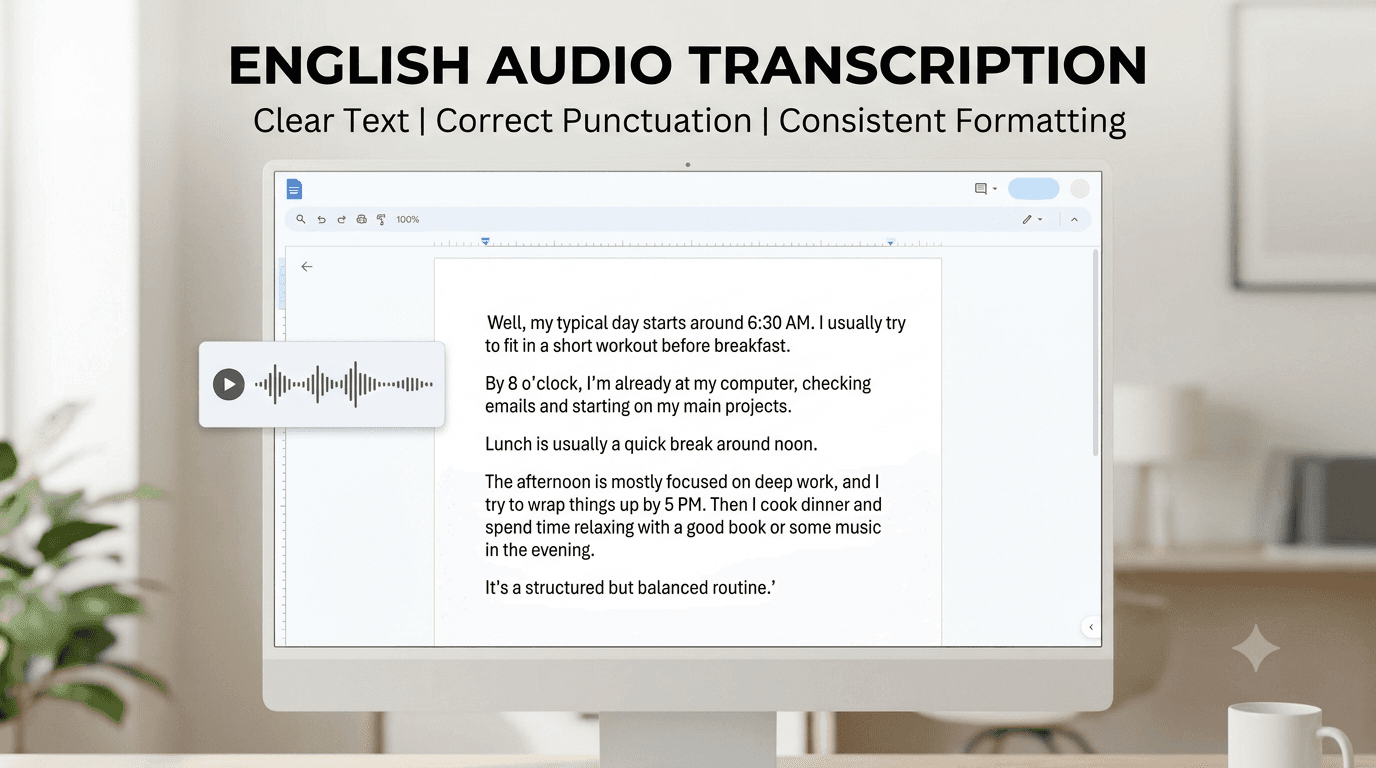Viewport: 1376px width, 768px height.
Task: Click the back arrow left of the document
Action: pyautogui.click(x=307, y=267)
